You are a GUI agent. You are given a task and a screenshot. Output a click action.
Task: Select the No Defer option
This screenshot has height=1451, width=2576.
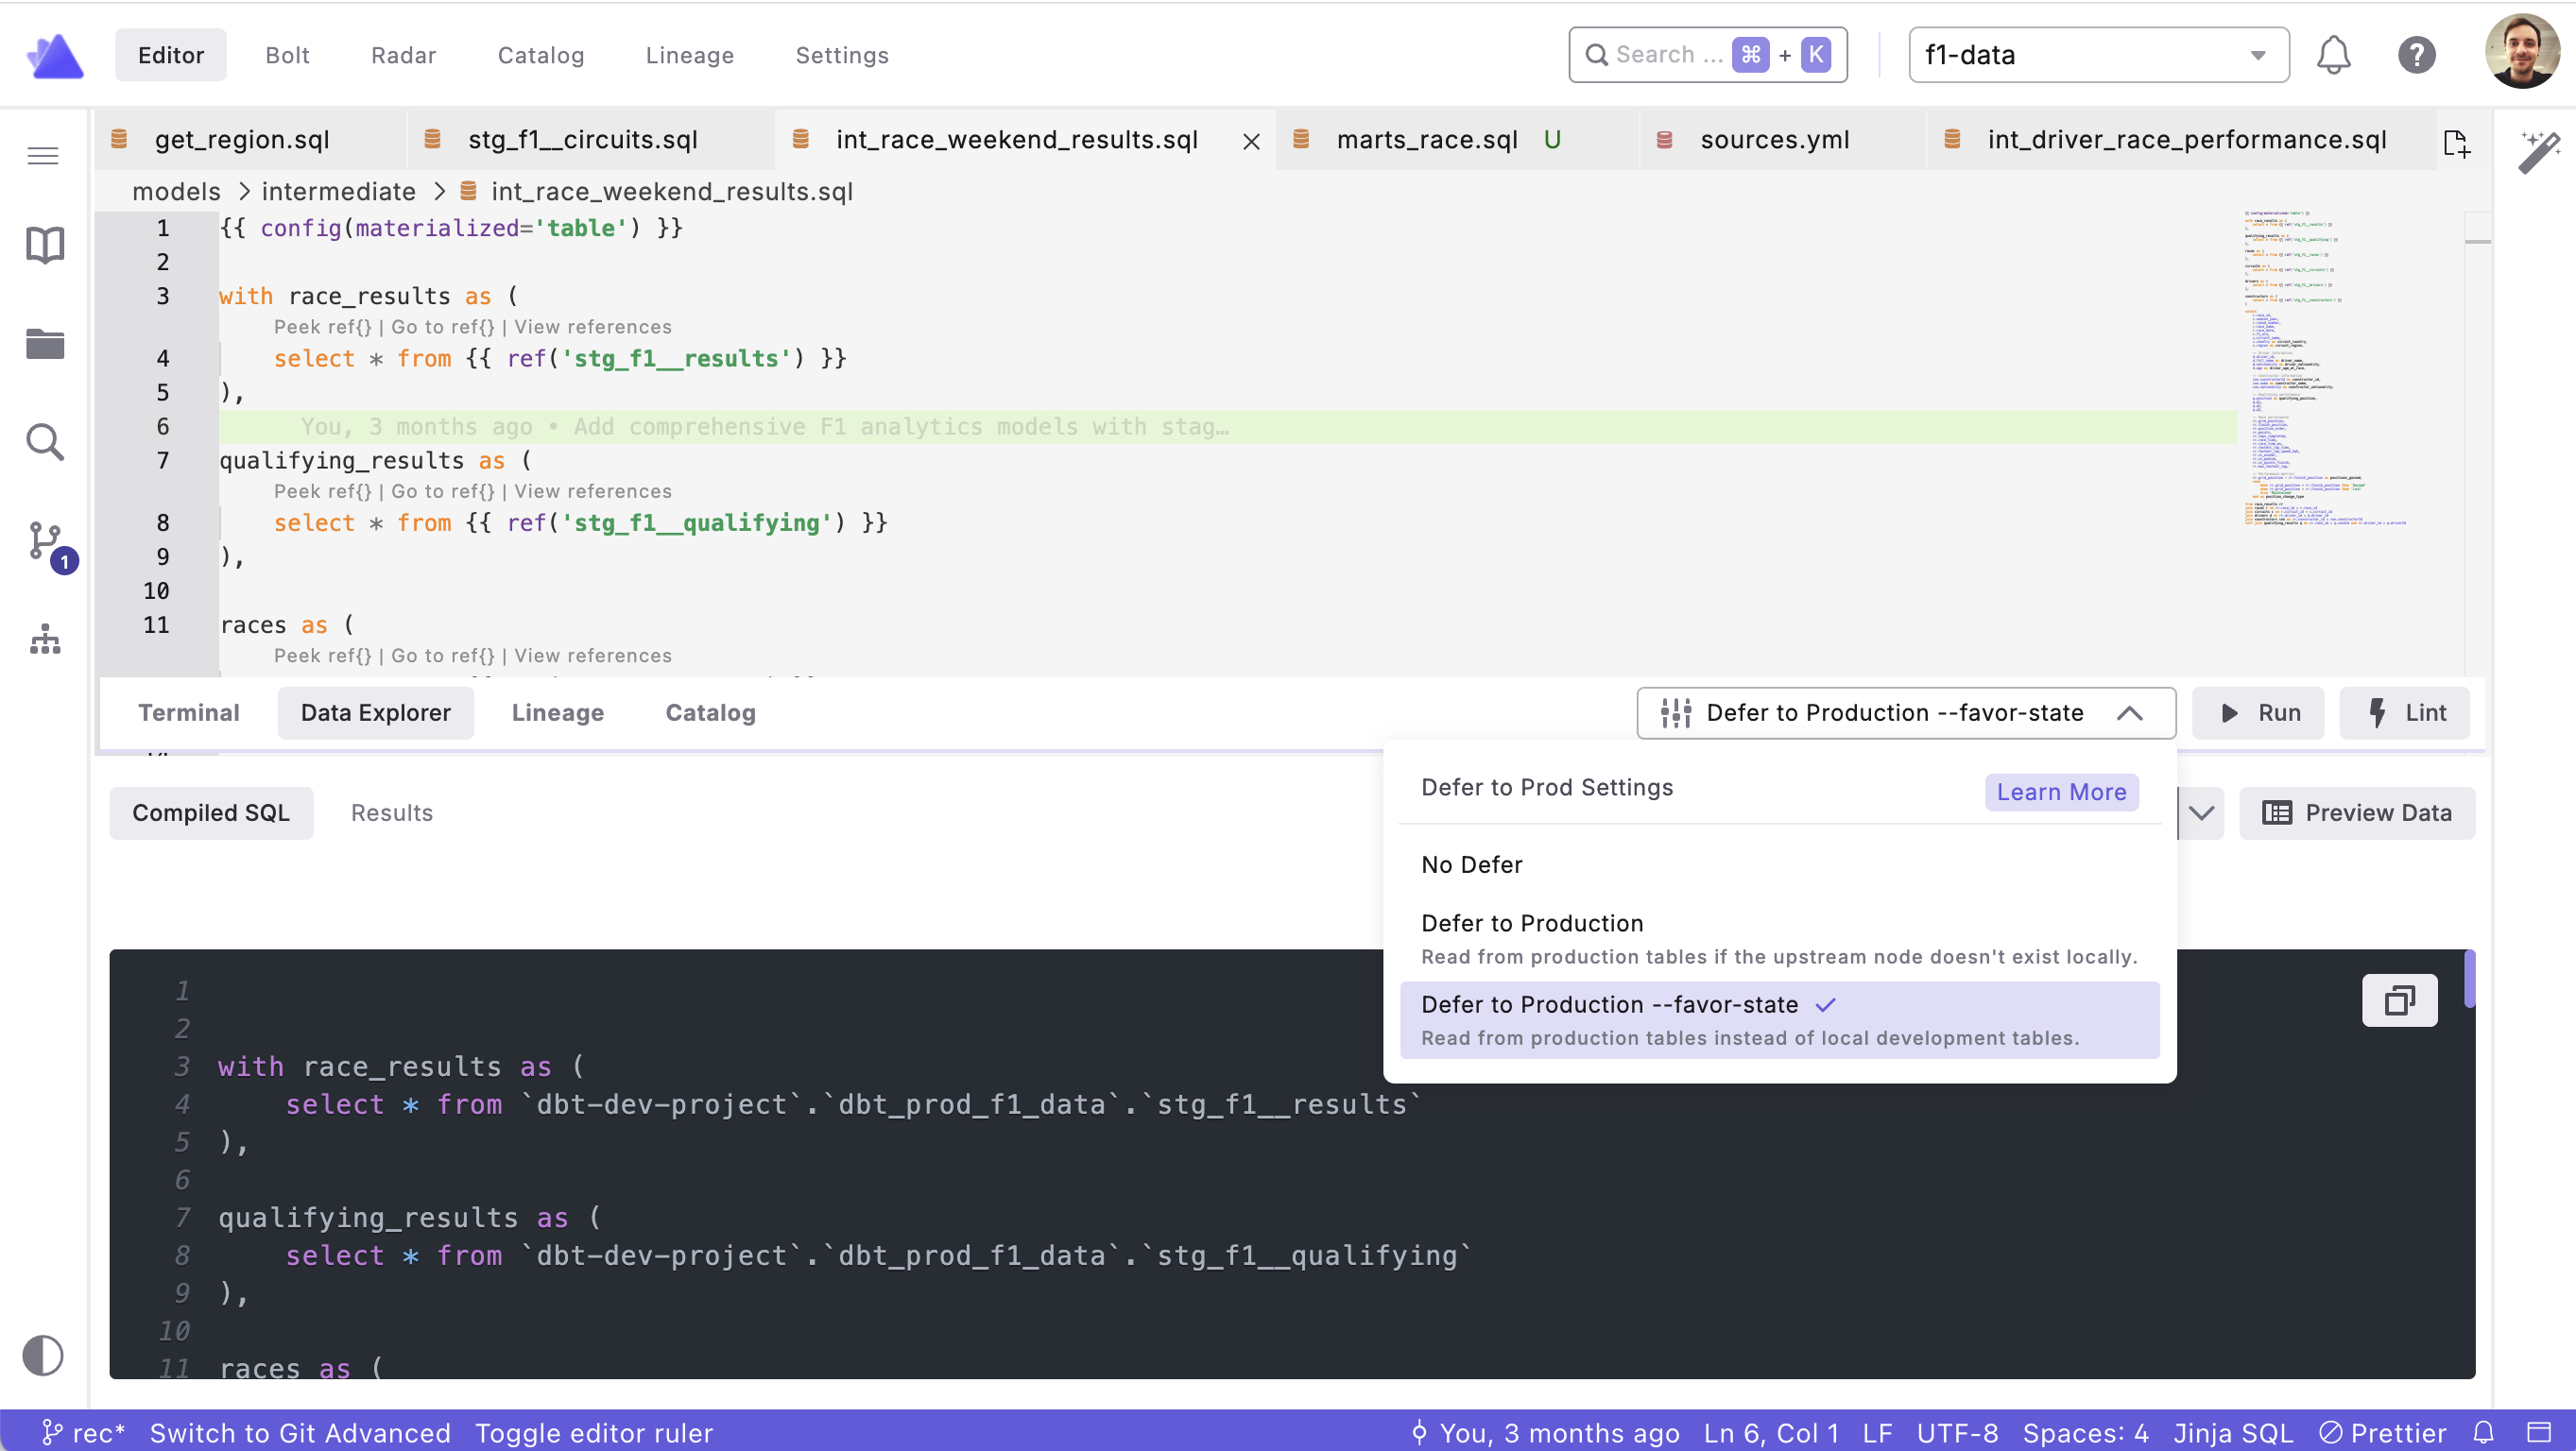[x=1471, y=864]
